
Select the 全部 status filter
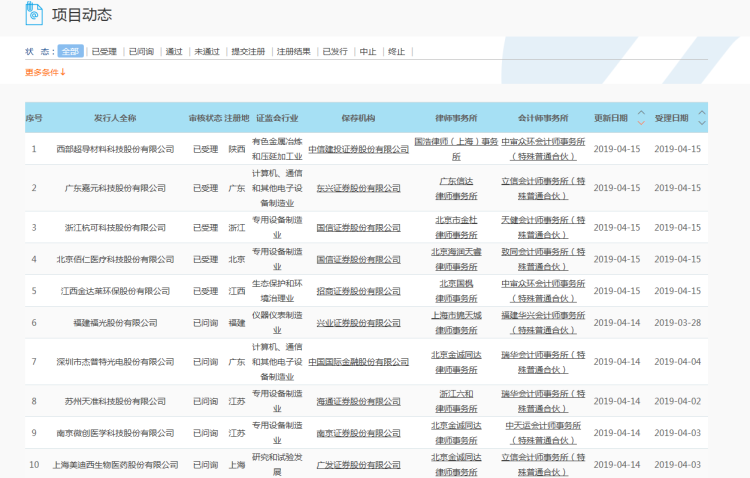pos(70,51)
